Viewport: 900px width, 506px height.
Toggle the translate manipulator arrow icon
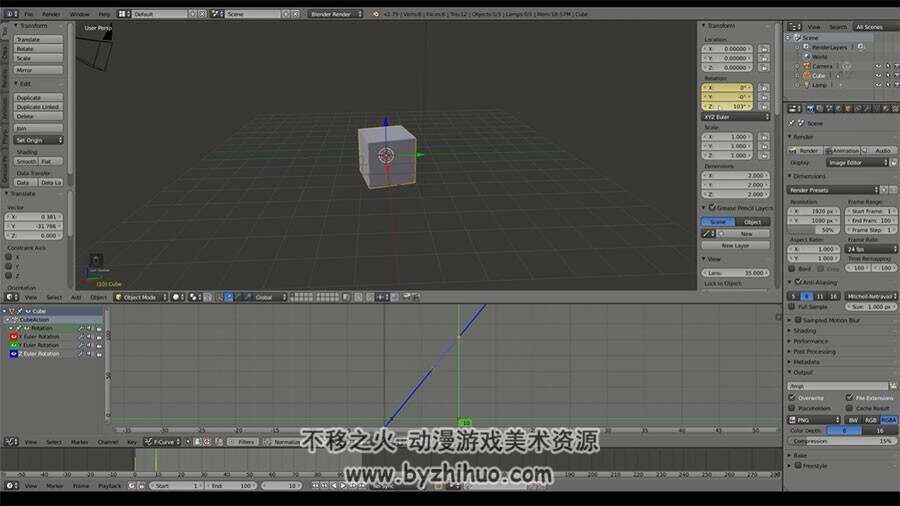[228, 297]
